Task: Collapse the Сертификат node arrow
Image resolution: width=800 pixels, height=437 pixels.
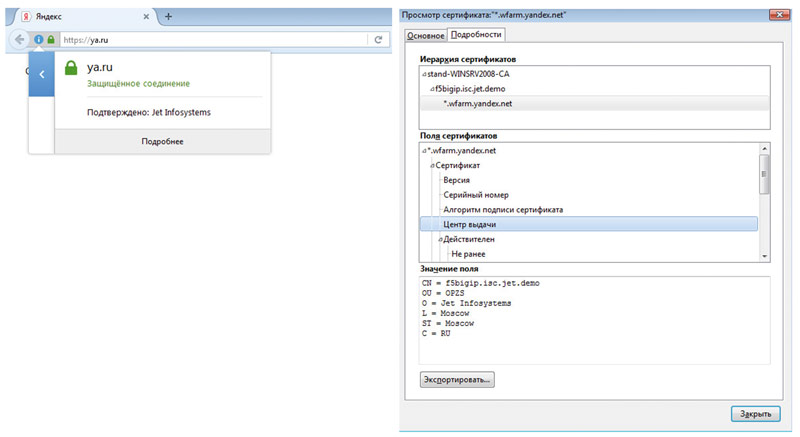Action: pyautogui.click(x=432, y=165)
